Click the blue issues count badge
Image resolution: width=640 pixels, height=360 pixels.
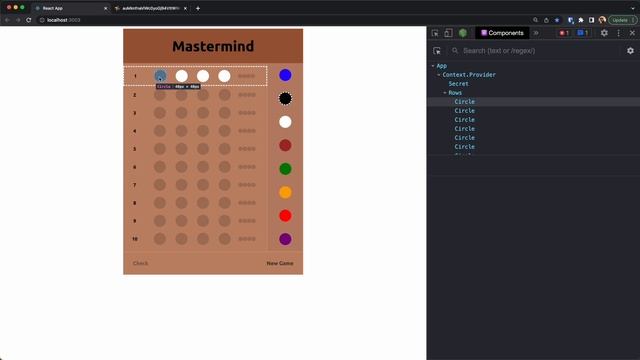coord(582,33)
